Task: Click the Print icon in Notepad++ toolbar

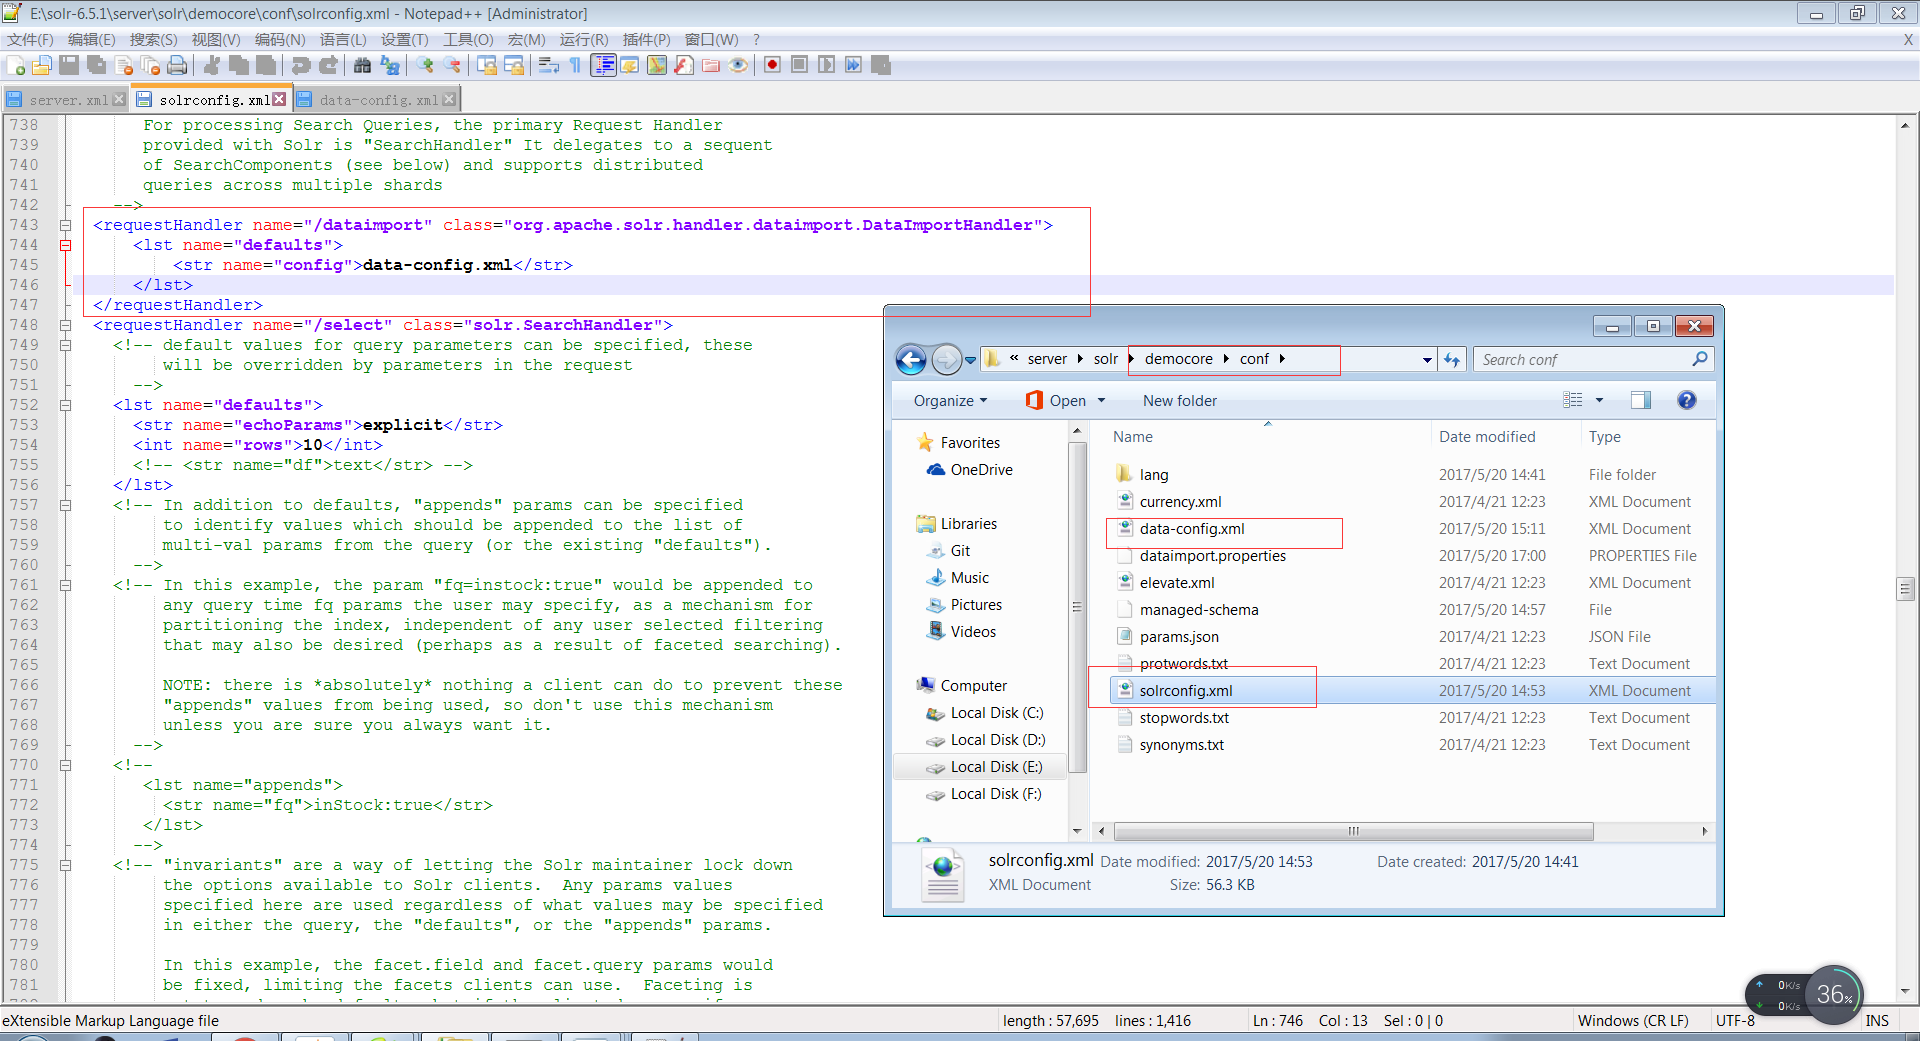Action: click(177, 66)
